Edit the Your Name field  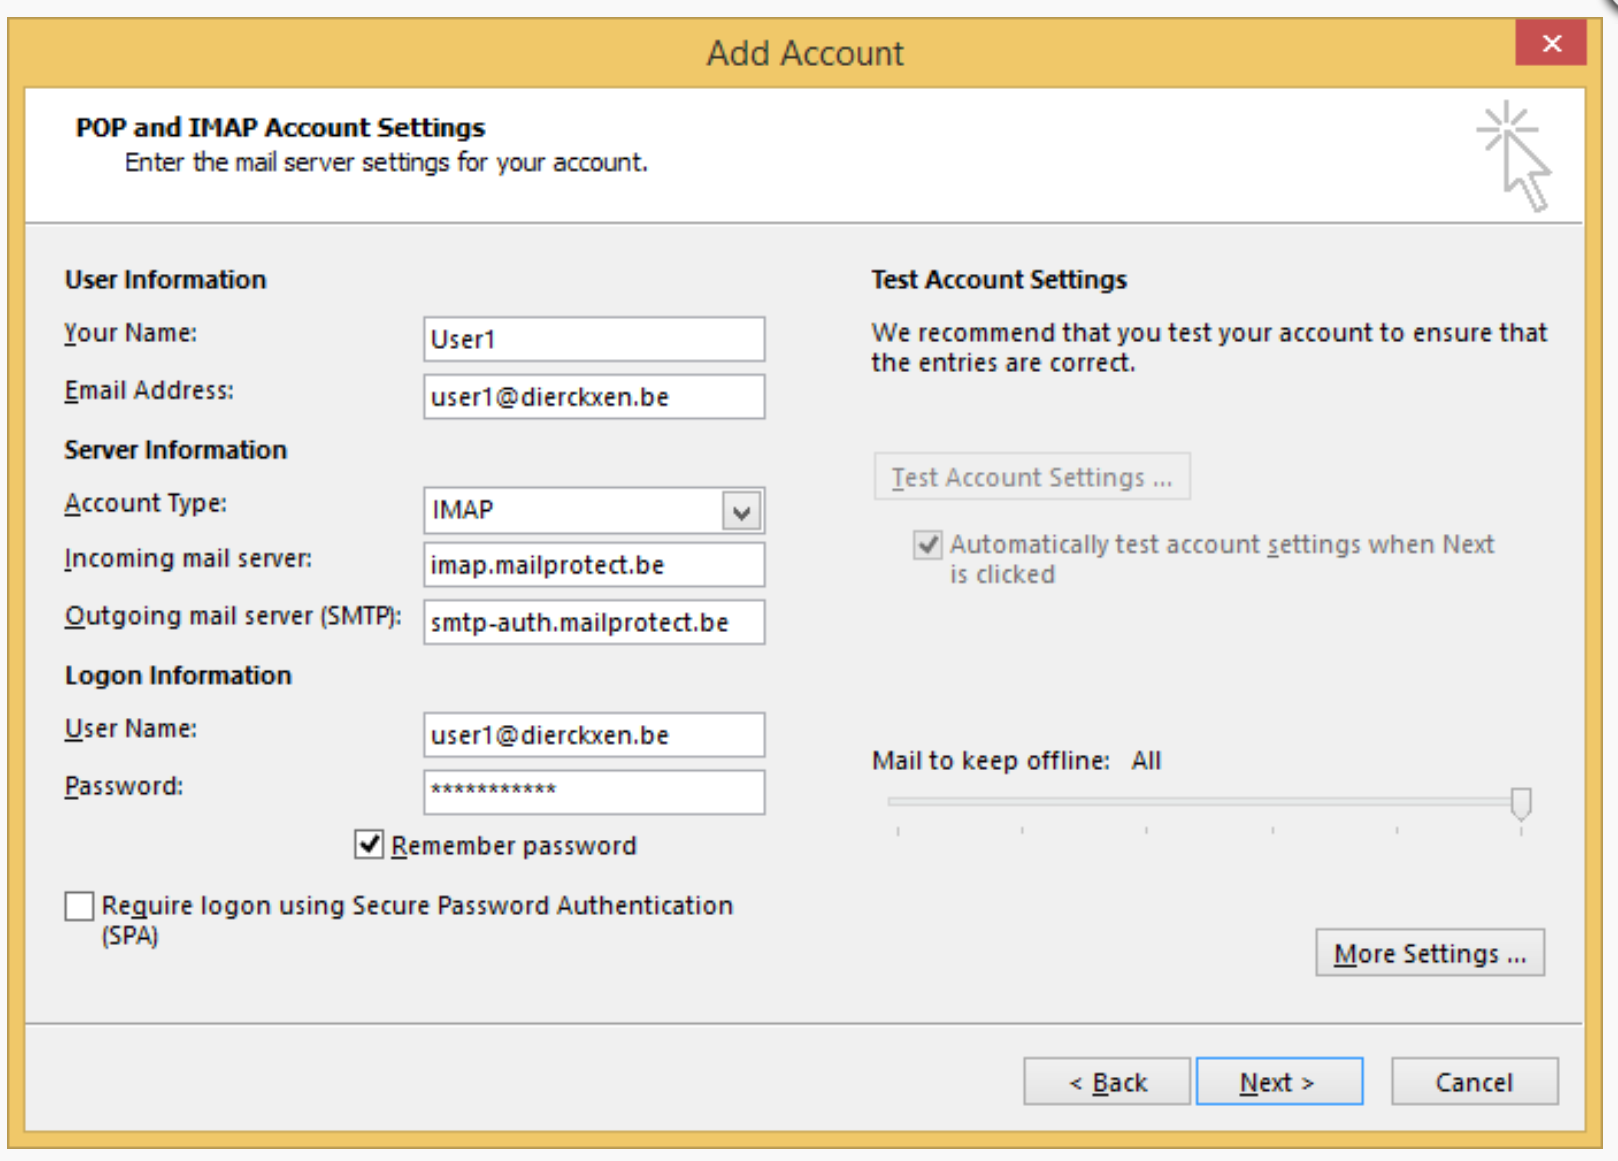click(594, 339)
